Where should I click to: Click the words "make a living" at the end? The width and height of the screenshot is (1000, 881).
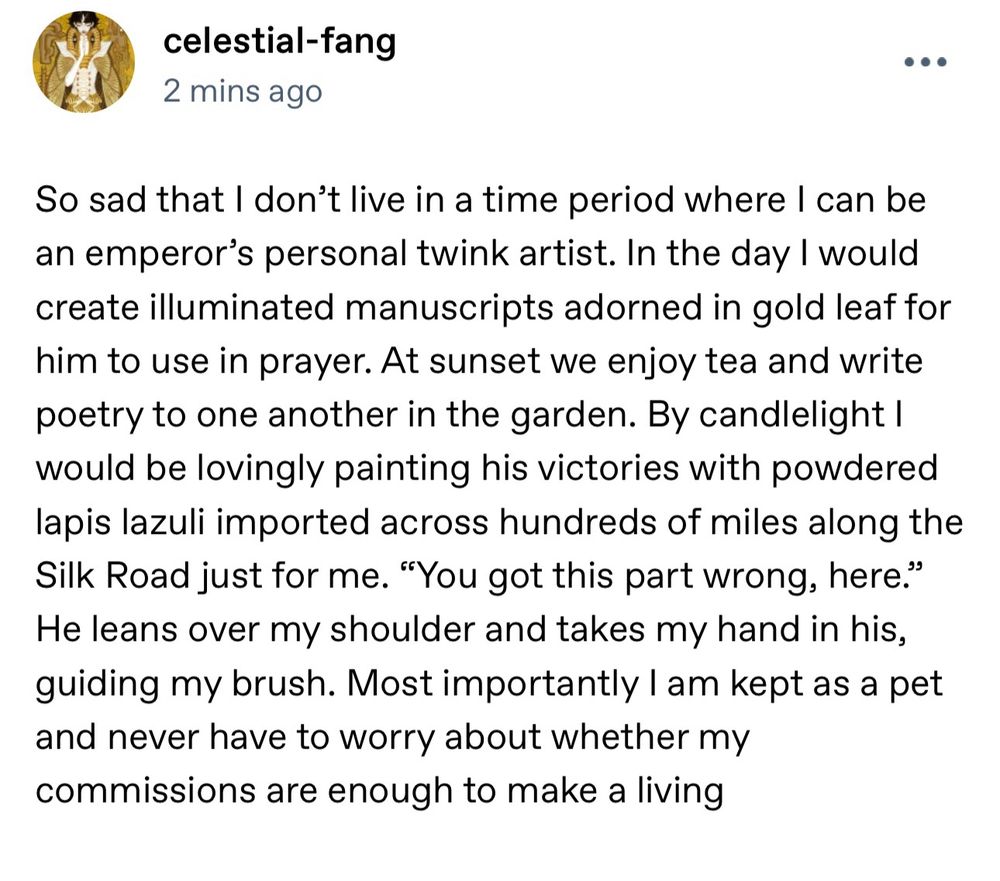(x=615, y=790)
